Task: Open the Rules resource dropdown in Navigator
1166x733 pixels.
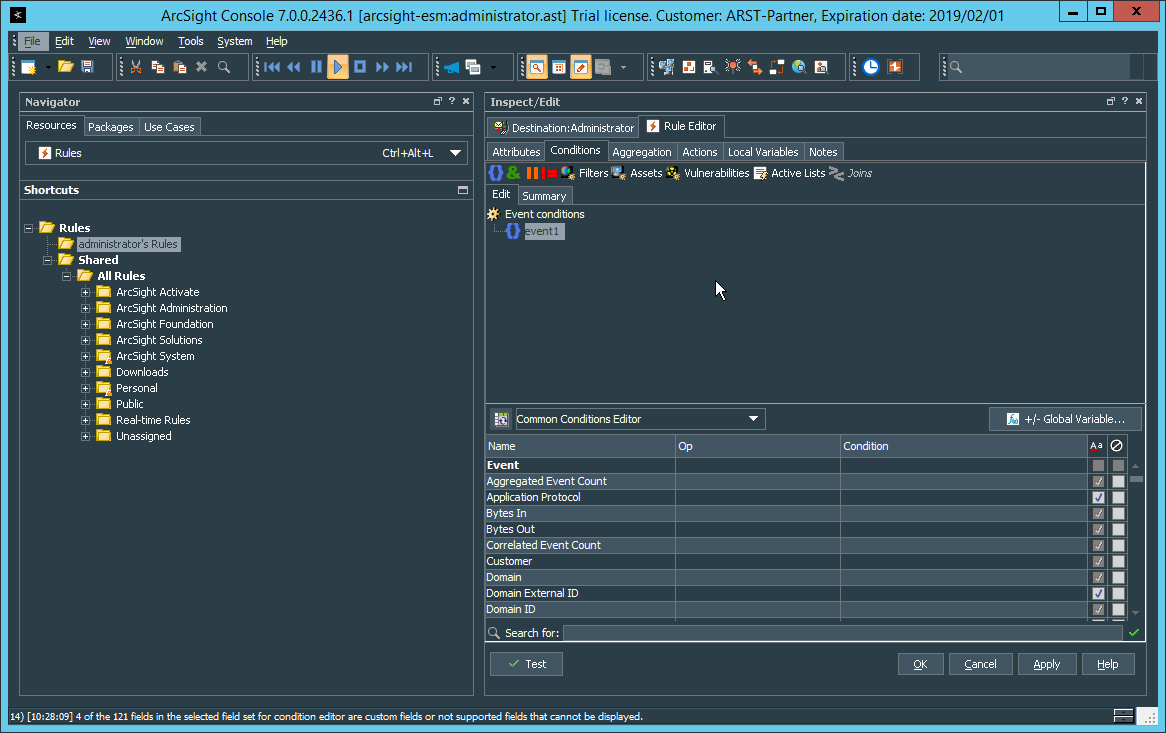Action: click(x=456, y=153)
